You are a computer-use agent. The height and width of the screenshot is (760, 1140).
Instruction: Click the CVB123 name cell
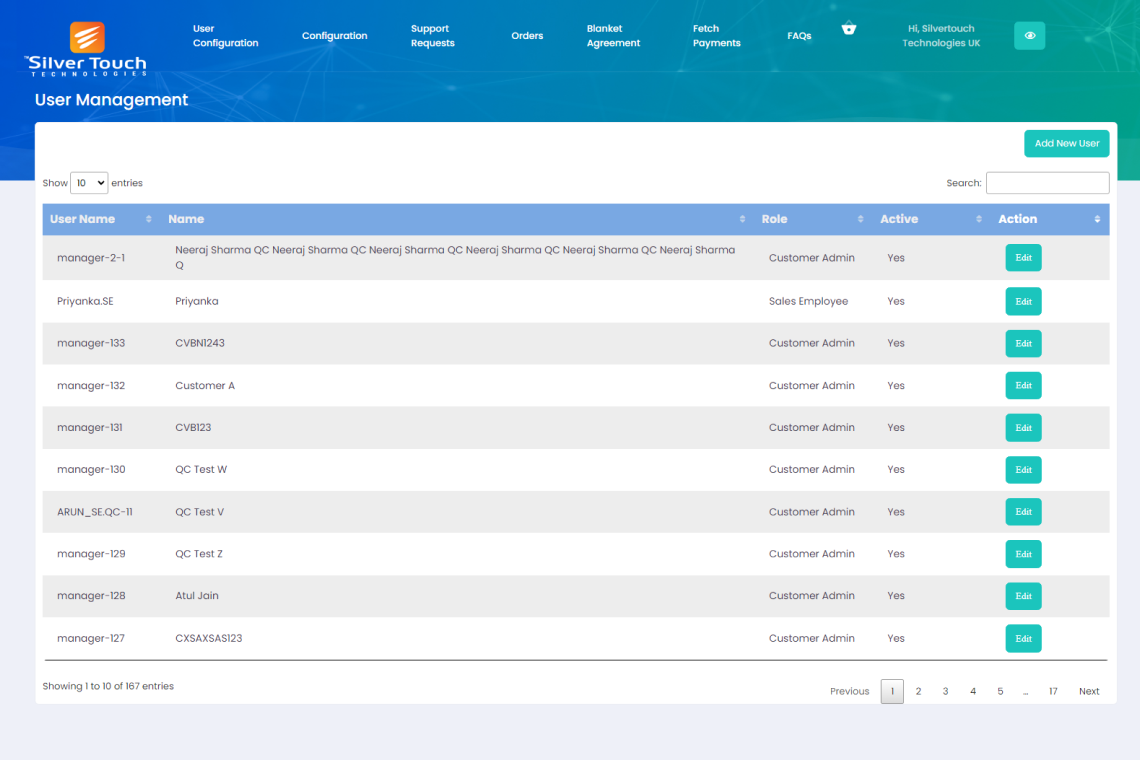pos(193,428)
